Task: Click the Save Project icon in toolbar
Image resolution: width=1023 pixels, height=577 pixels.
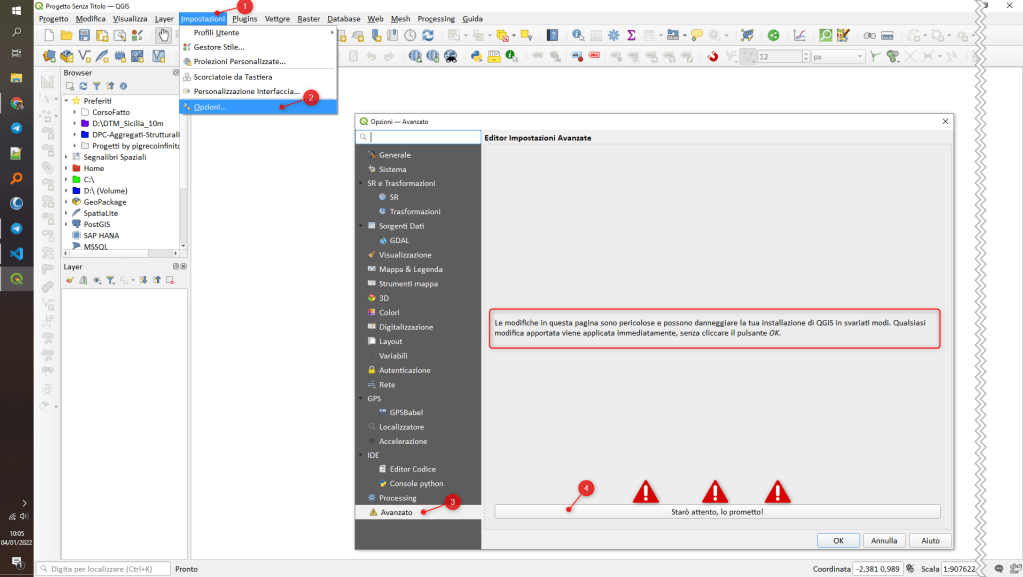Action: click(x=84, y=35)
